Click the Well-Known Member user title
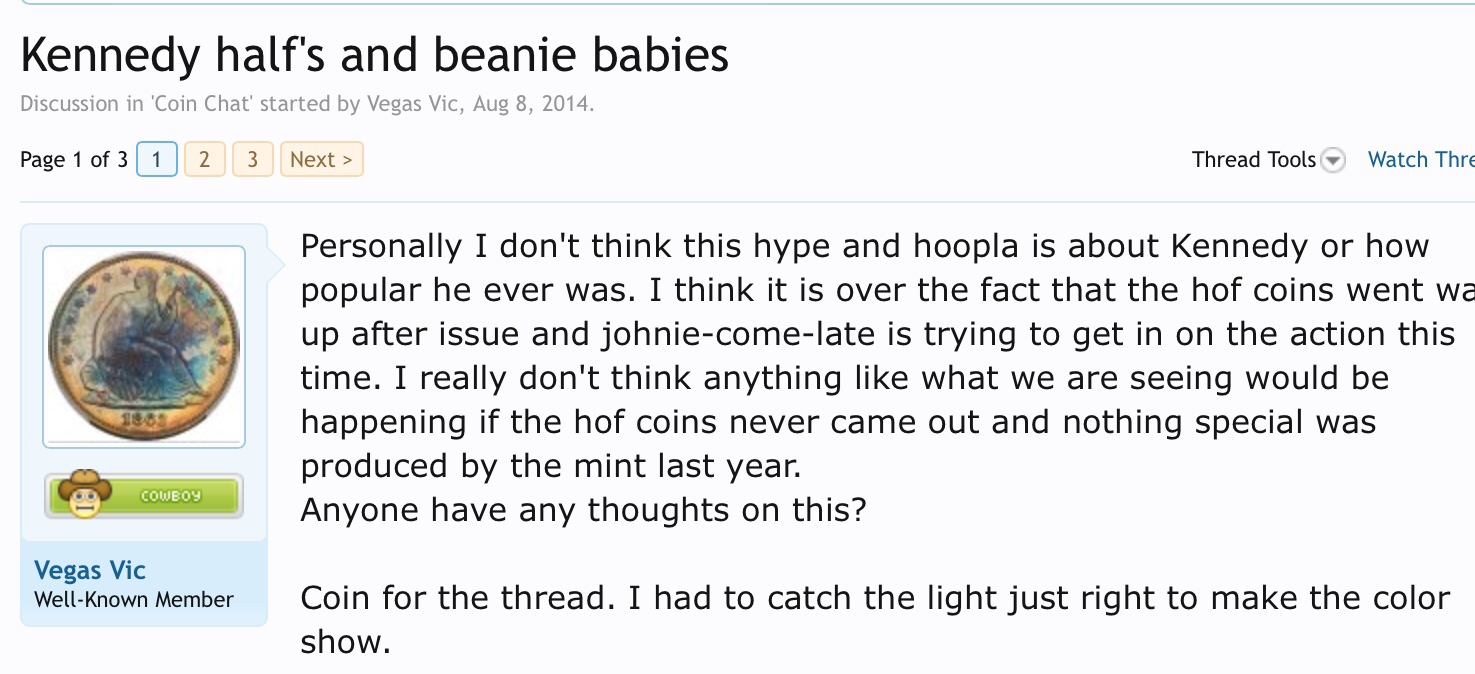The height and width of the screenshot is (674, 1475). point(134,600)
